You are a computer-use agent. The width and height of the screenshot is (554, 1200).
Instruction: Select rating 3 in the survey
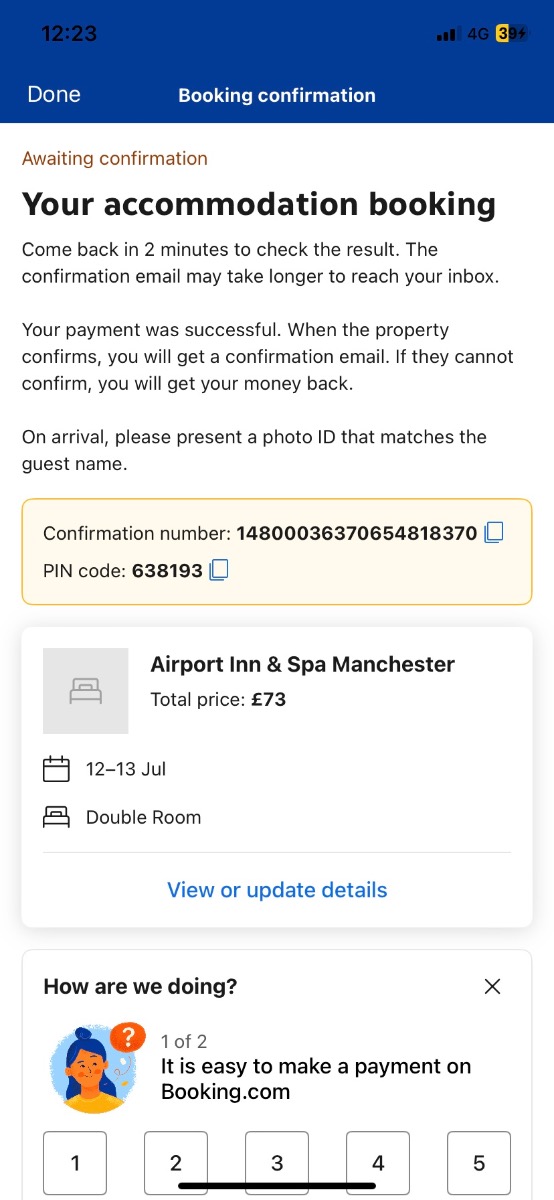277,1163
